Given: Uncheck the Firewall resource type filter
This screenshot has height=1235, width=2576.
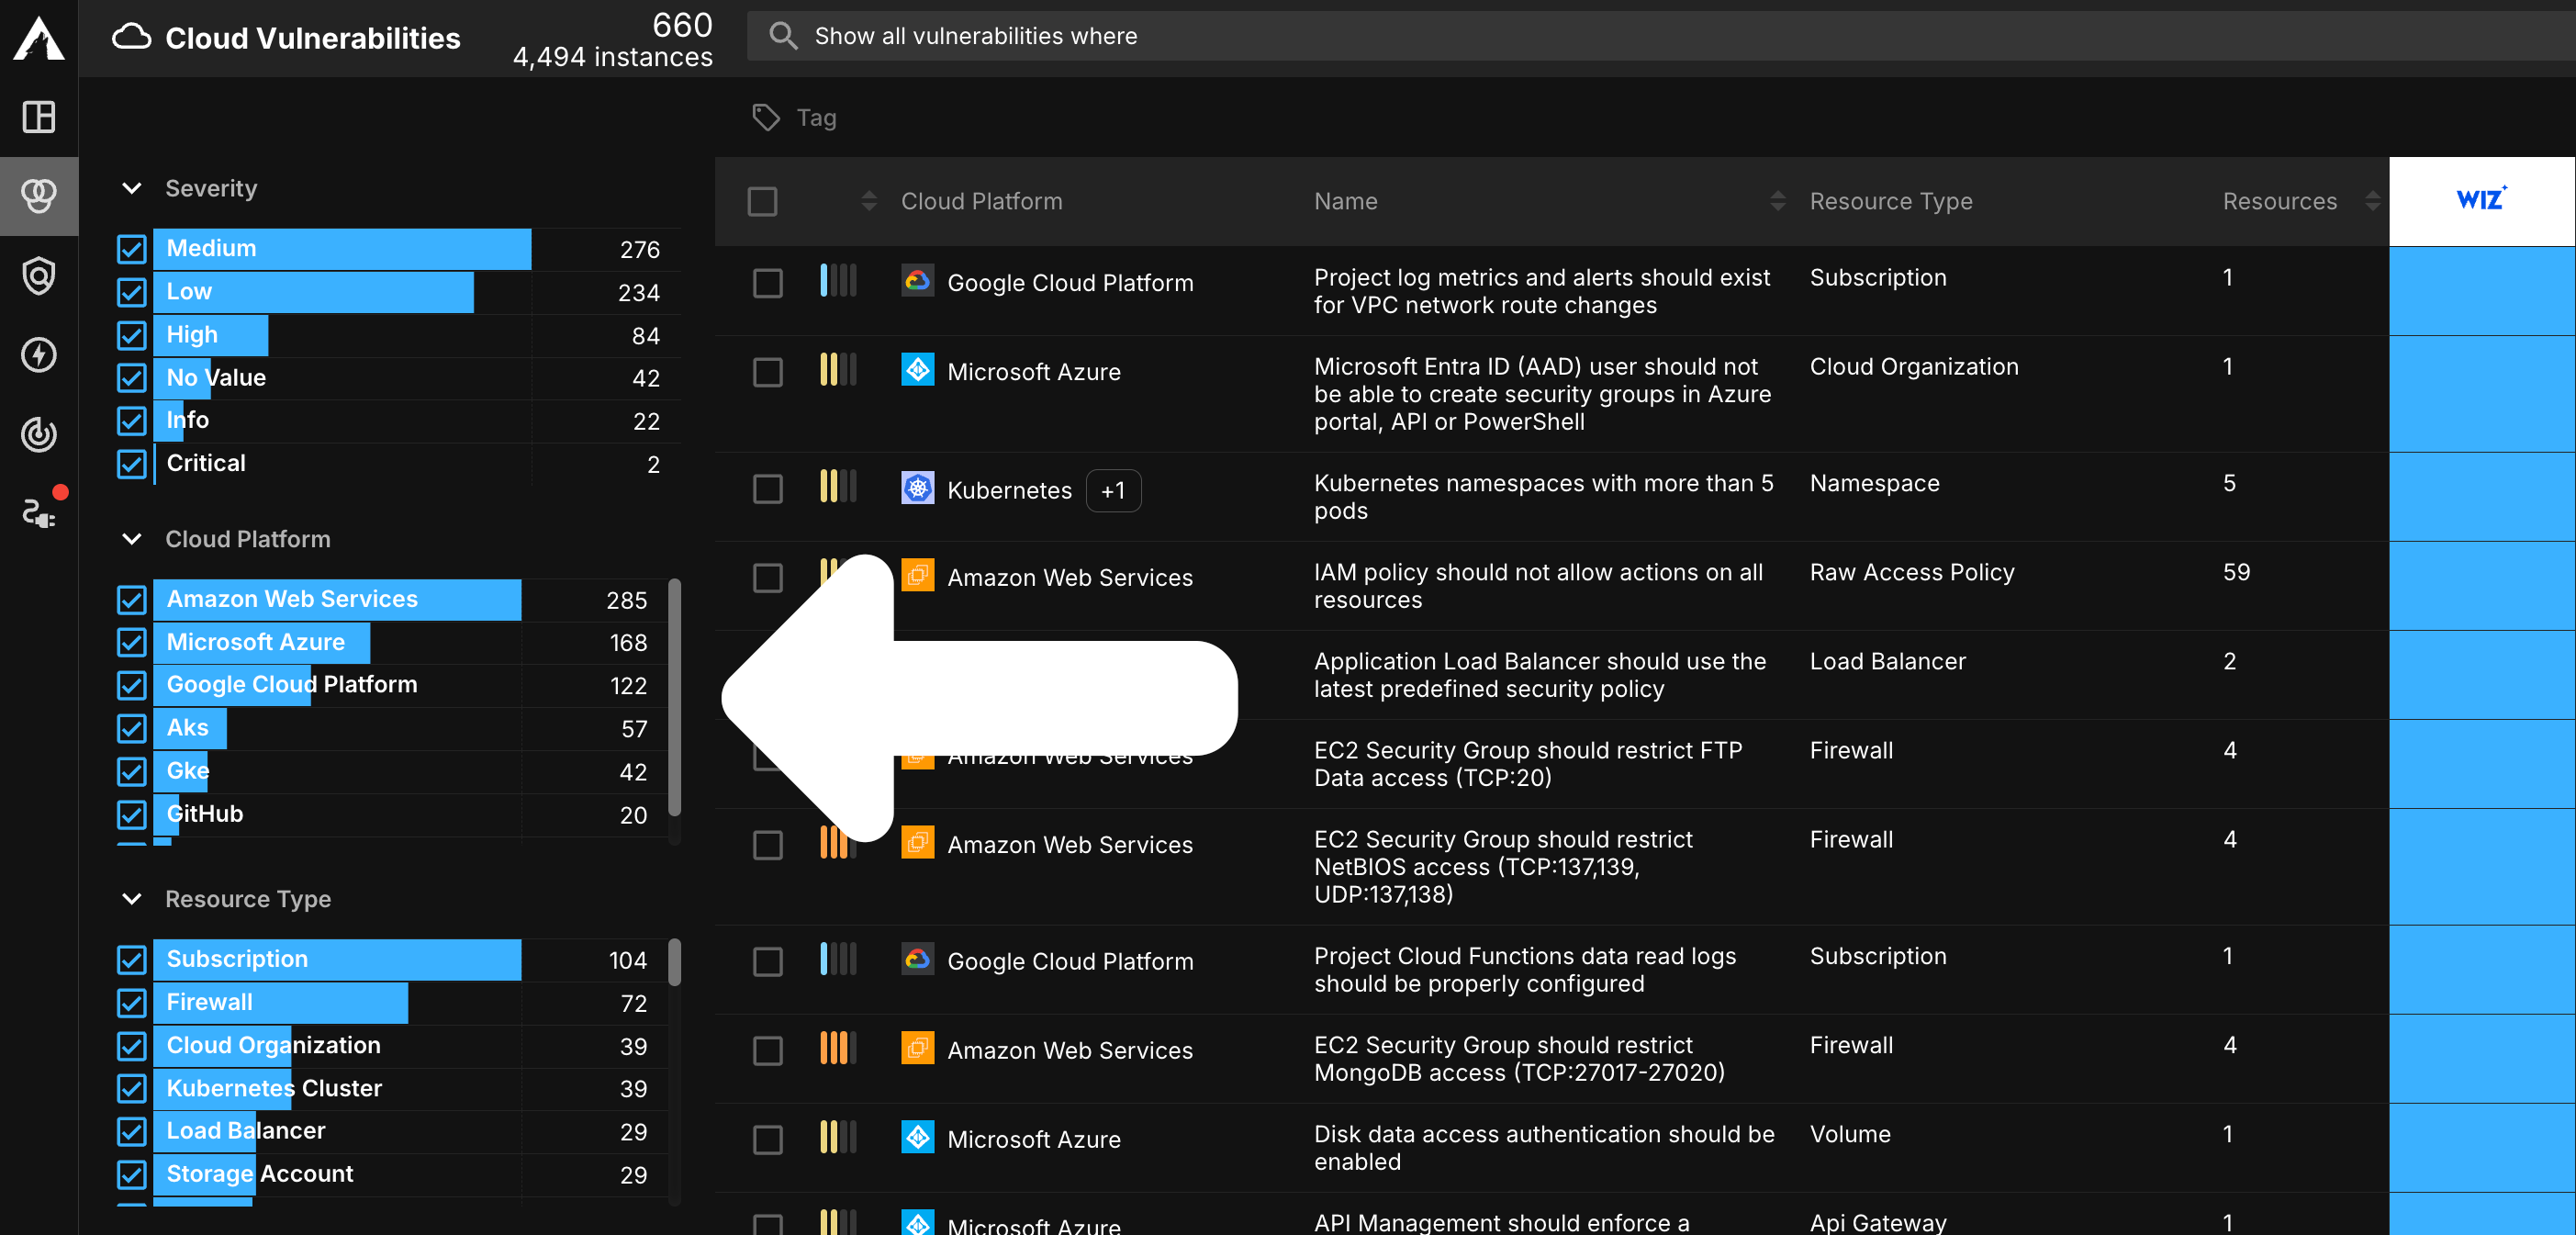Looking at the screenshot, I should tap(131, 1003).
